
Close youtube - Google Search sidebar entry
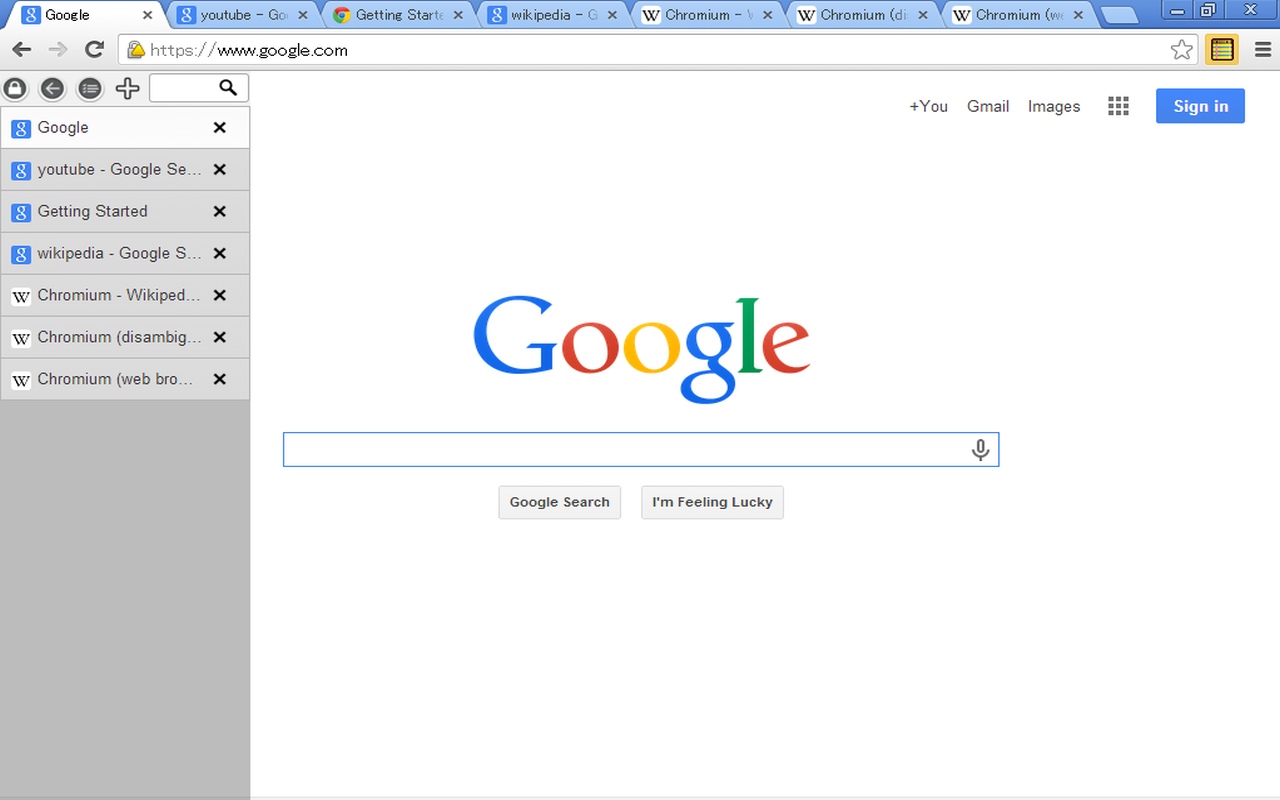click(x=220, y=170)
